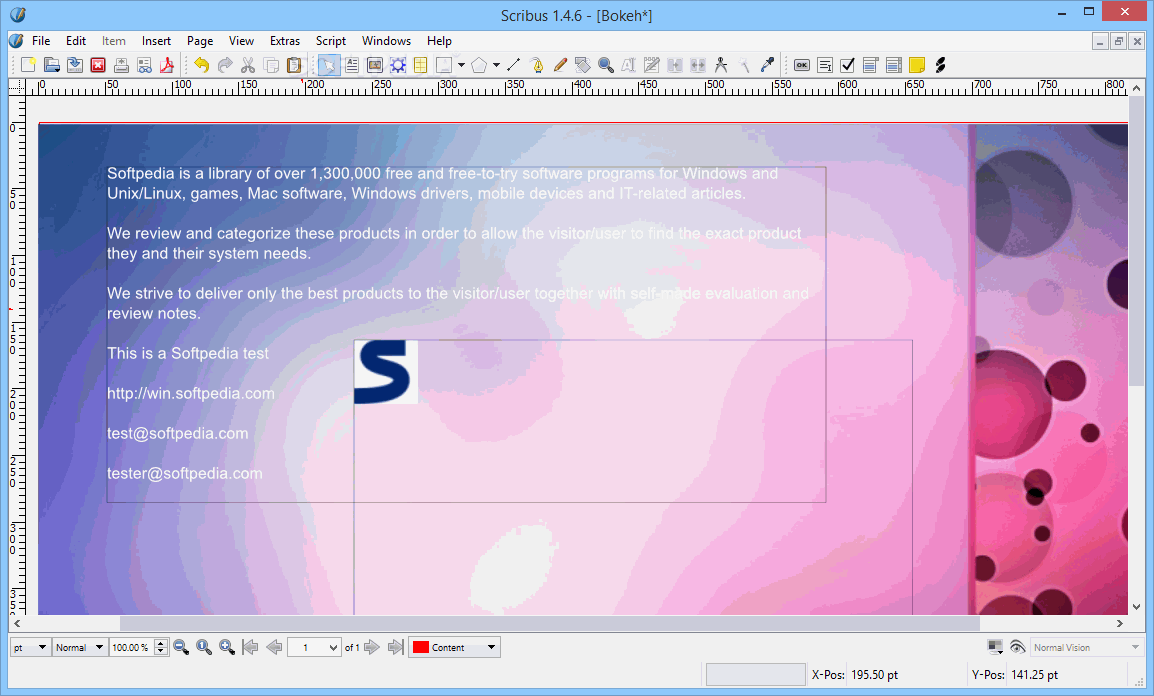The width and height of the screenshot is (1154, 696).
Task: Open the Extras menu
Action: [285, 40]
